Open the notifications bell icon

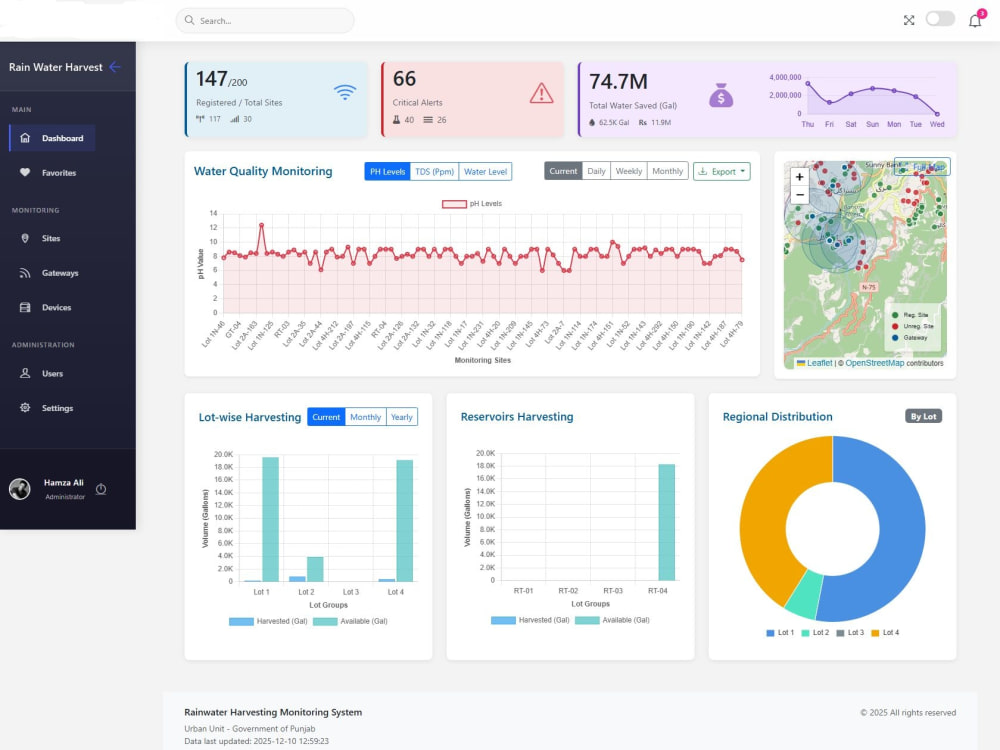click(975, 20)
